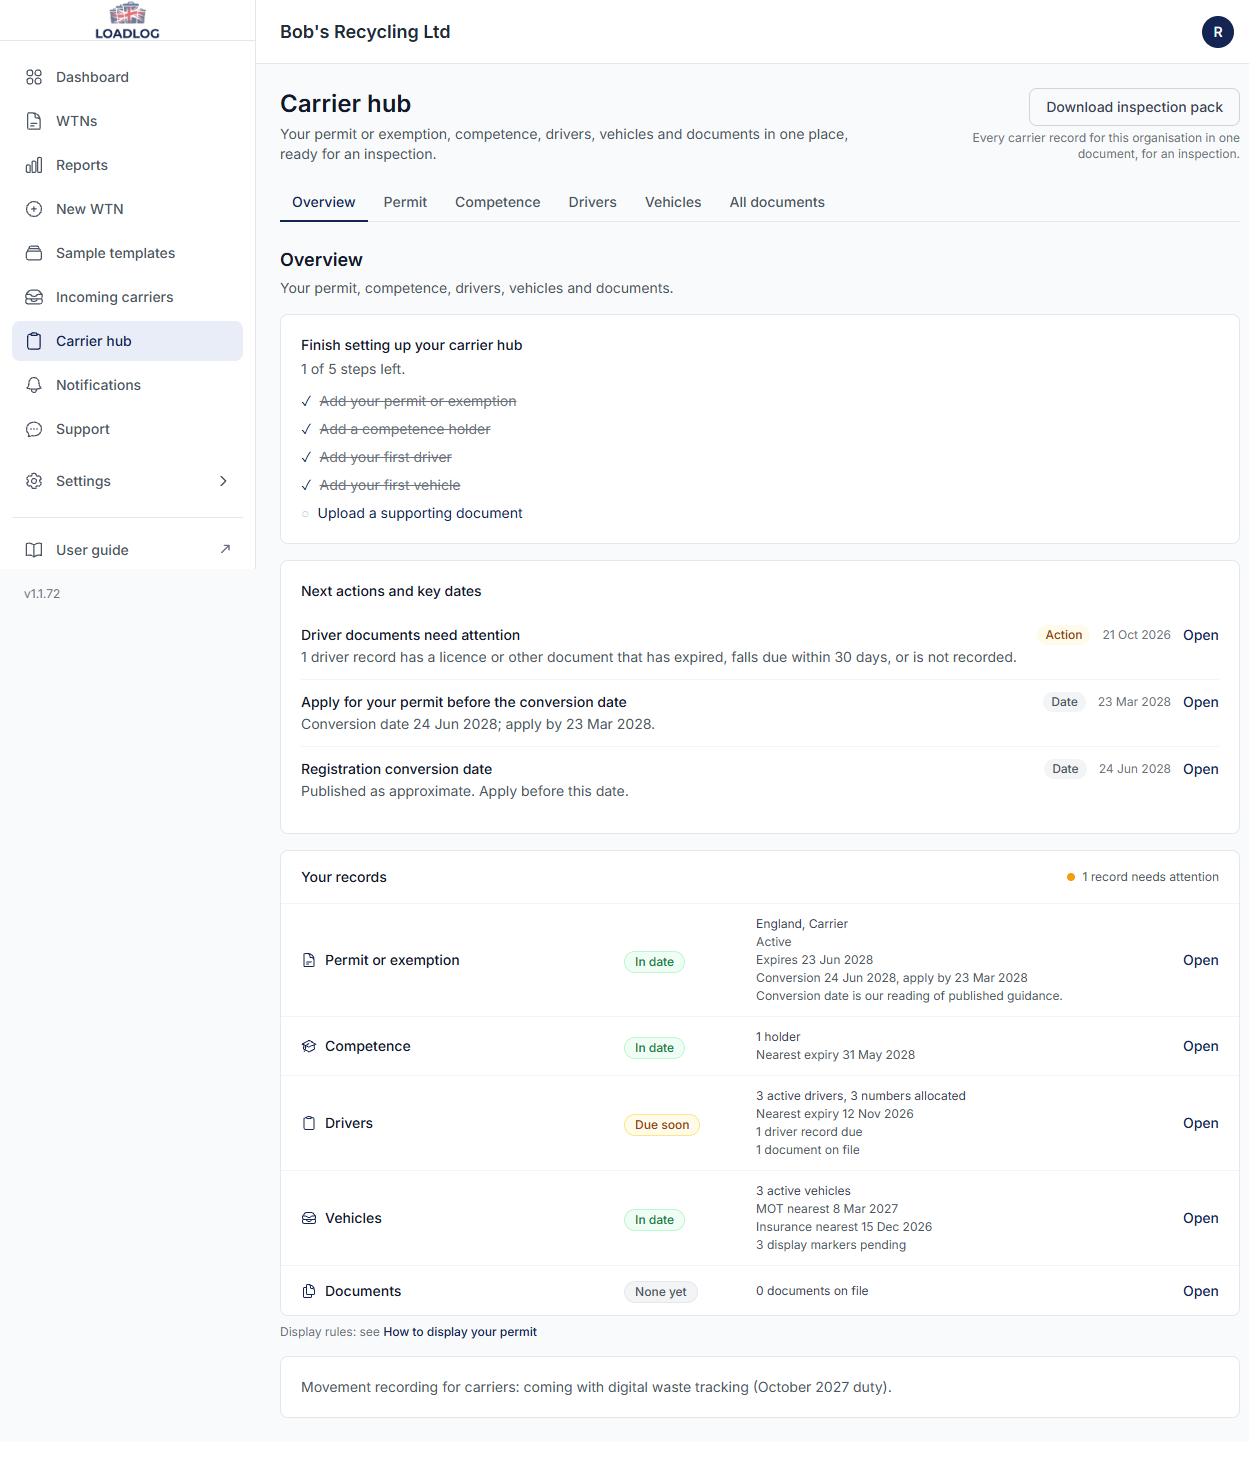Click Upload a supporting document step
Viewport: 1249px width, 1474px height.
pos(420,513)
